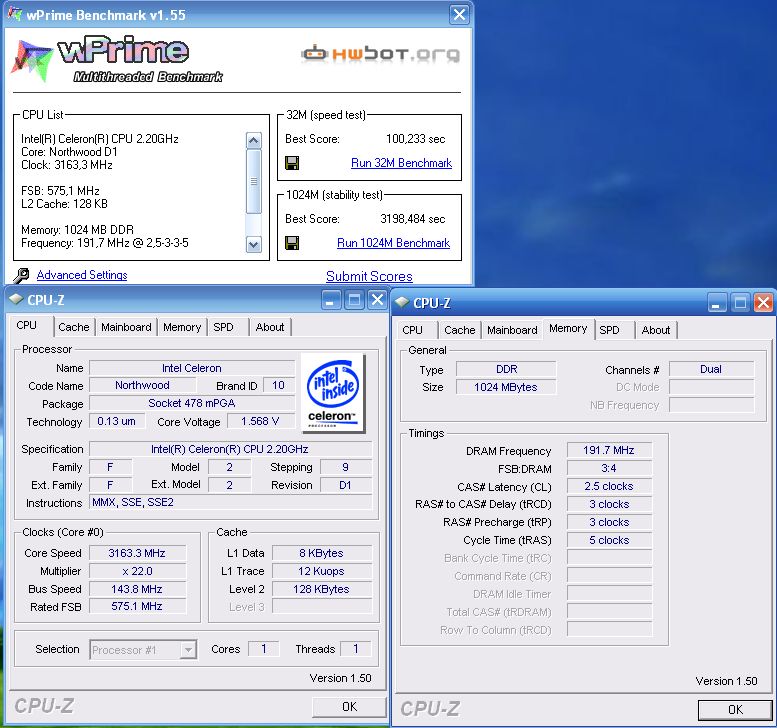Run the 32M Benchmark
777x728 pixels.
click(x=401, y=163)
